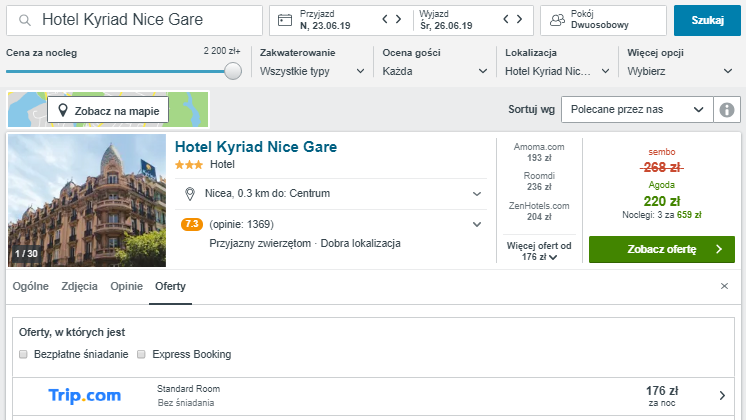Open the Trip.com offer arrow

(x=722, y=395)
